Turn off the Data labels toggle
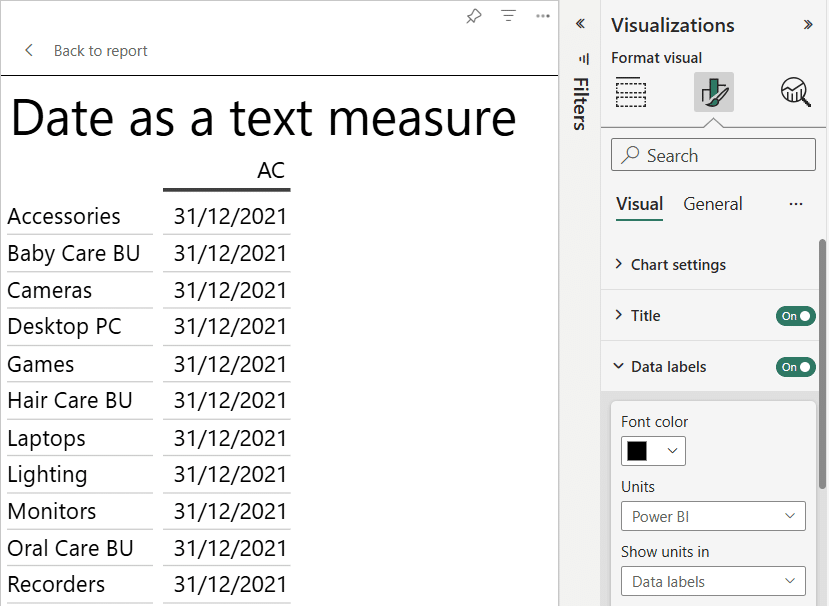This screenshot has height=606, width=829. [795, 367]
